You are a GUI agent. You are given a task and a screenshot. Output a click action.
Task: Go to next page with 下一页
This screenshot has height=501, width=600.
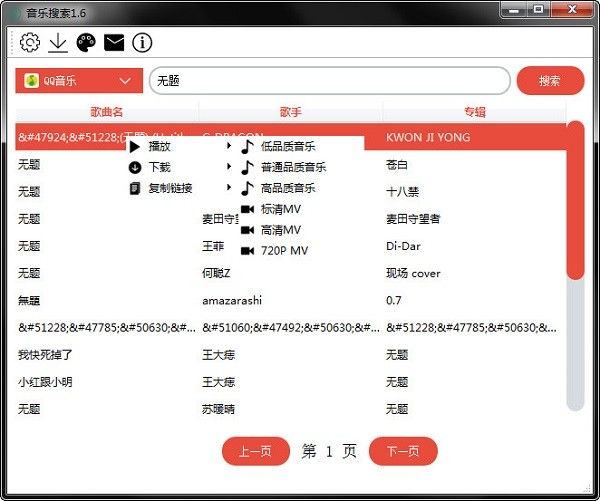(403, 451)
